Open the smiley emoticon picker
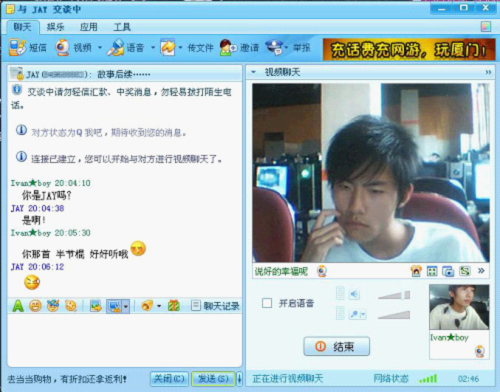 click(x=35, y=306)
